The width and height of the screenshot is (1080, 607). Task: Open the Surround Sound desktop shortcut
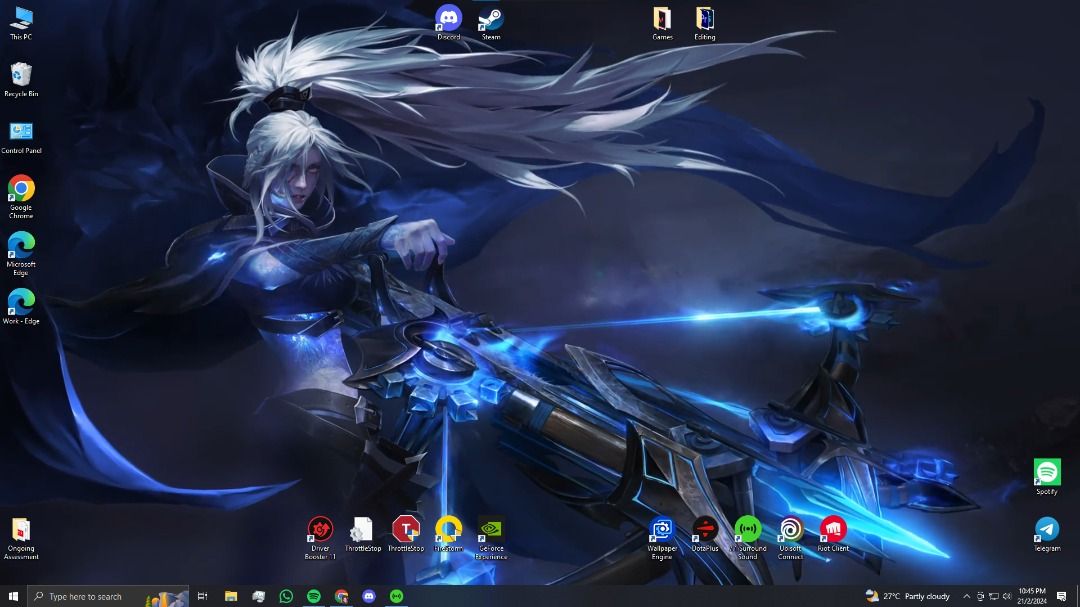747,537
